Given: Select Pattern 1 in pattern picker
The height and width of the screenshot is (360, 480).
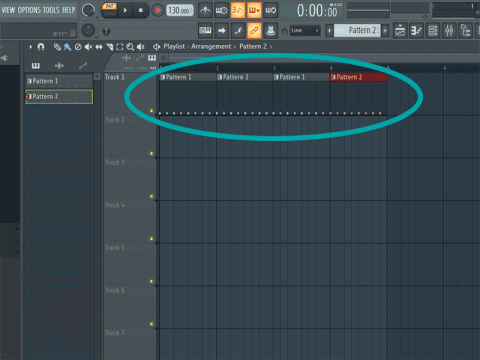Looking at the screenshot, I should (59, 81).
